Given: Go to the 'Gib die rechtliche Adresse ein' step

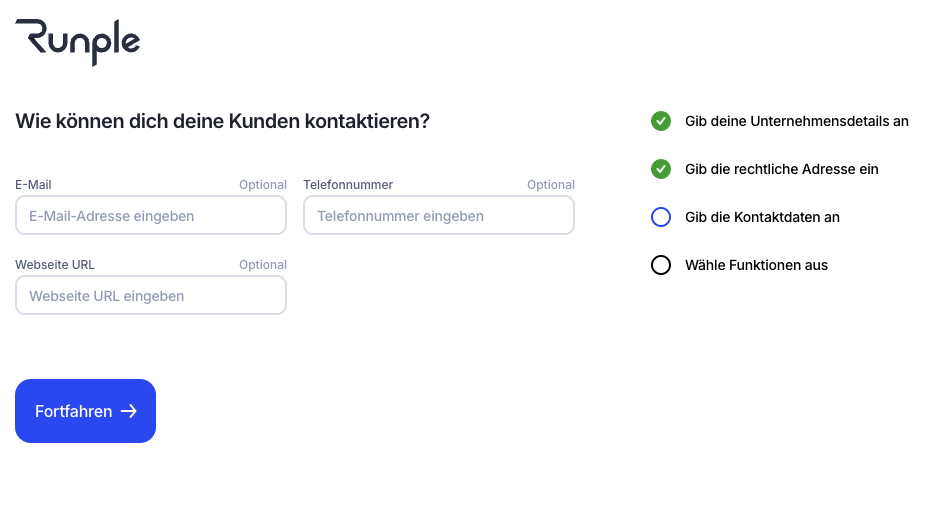Looking at the screenshot, I should 781,169.
